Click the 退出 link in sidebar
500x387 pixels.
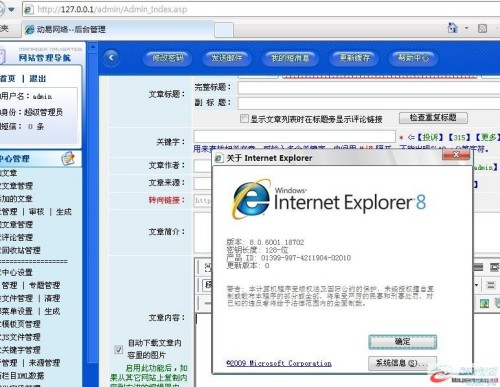[37, 79]
